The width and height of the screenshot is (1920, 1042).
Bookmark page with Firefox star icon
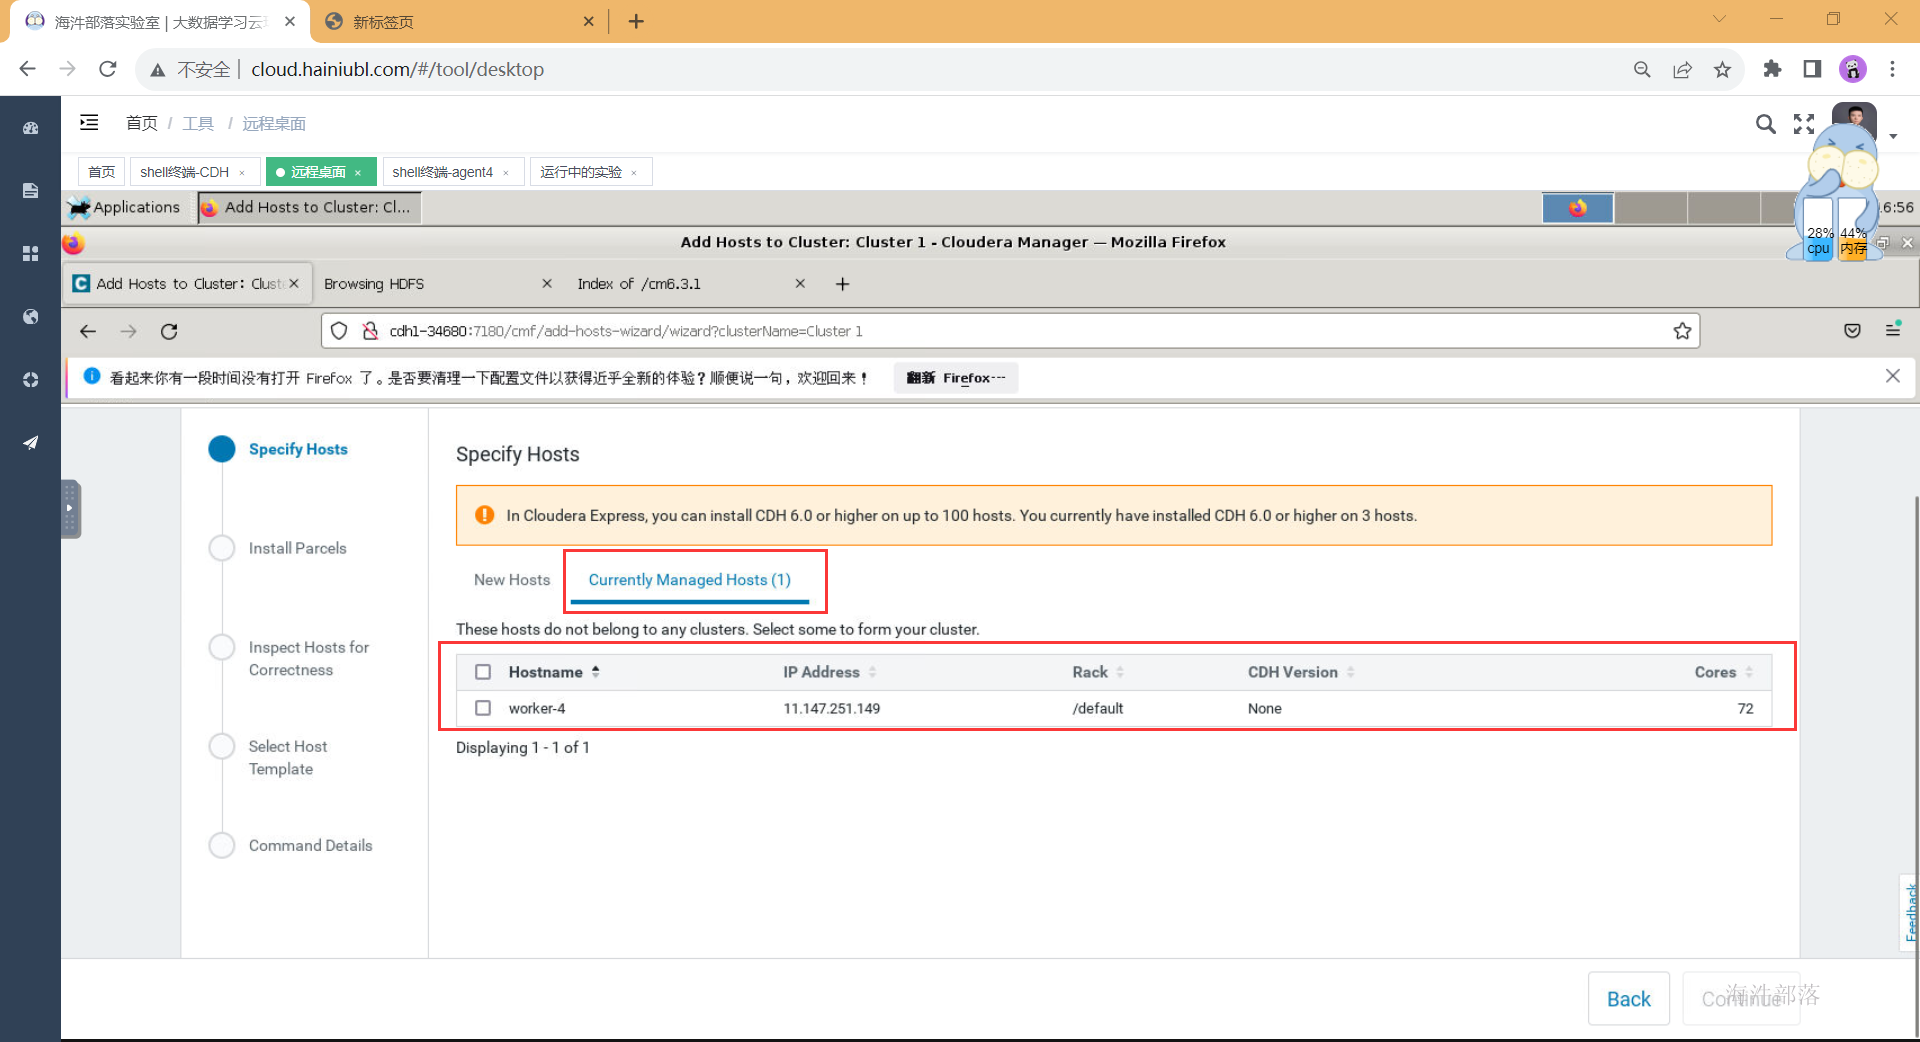point(1682,331)
